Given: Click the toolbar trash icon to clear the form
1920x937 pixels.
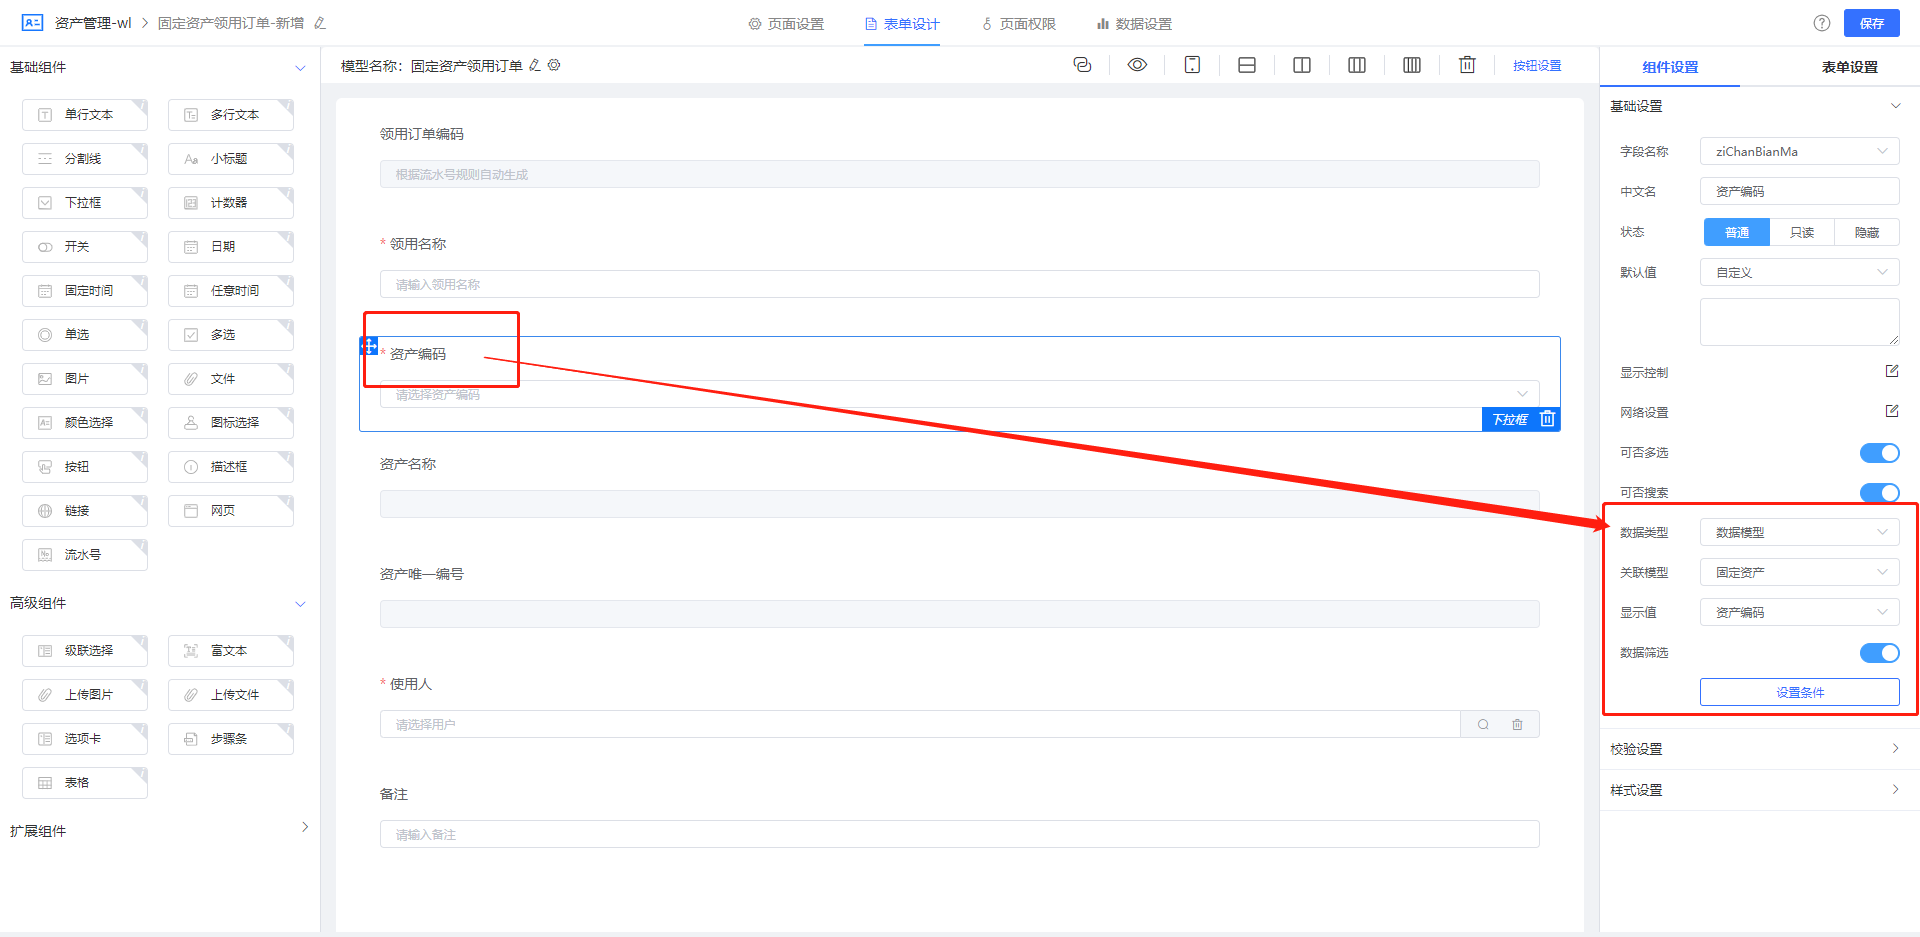Looking at the screenshot, I should click(x=1467, y=65).
